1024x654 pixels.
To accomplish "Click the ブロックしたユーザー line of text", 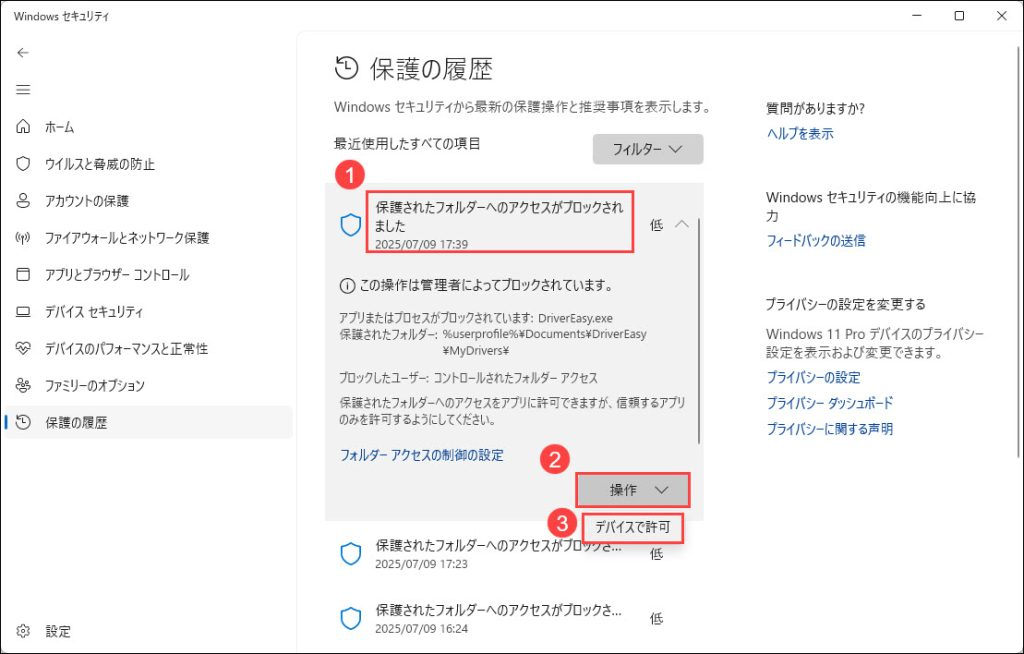I will pos(468,378).
